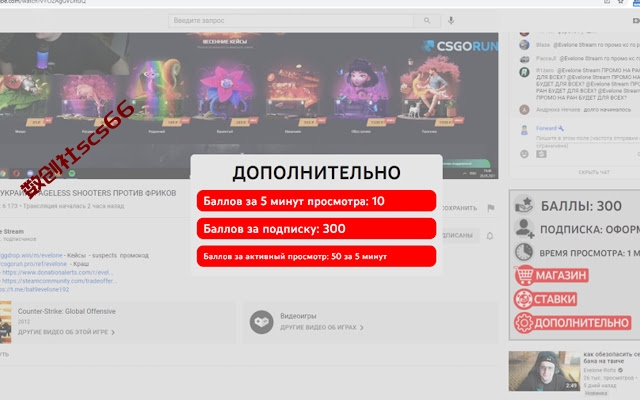
Task: Click Blaze's avatar in the chat
Action: (x=524, y=45)
